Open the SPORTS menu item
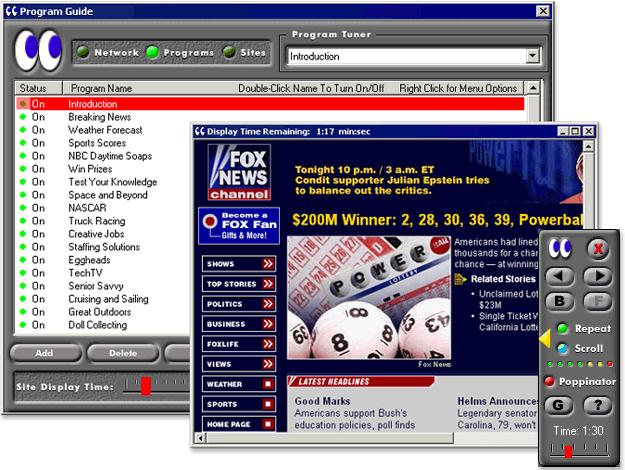This screenshot has height=470, width=625. click(x=239, y=404)
